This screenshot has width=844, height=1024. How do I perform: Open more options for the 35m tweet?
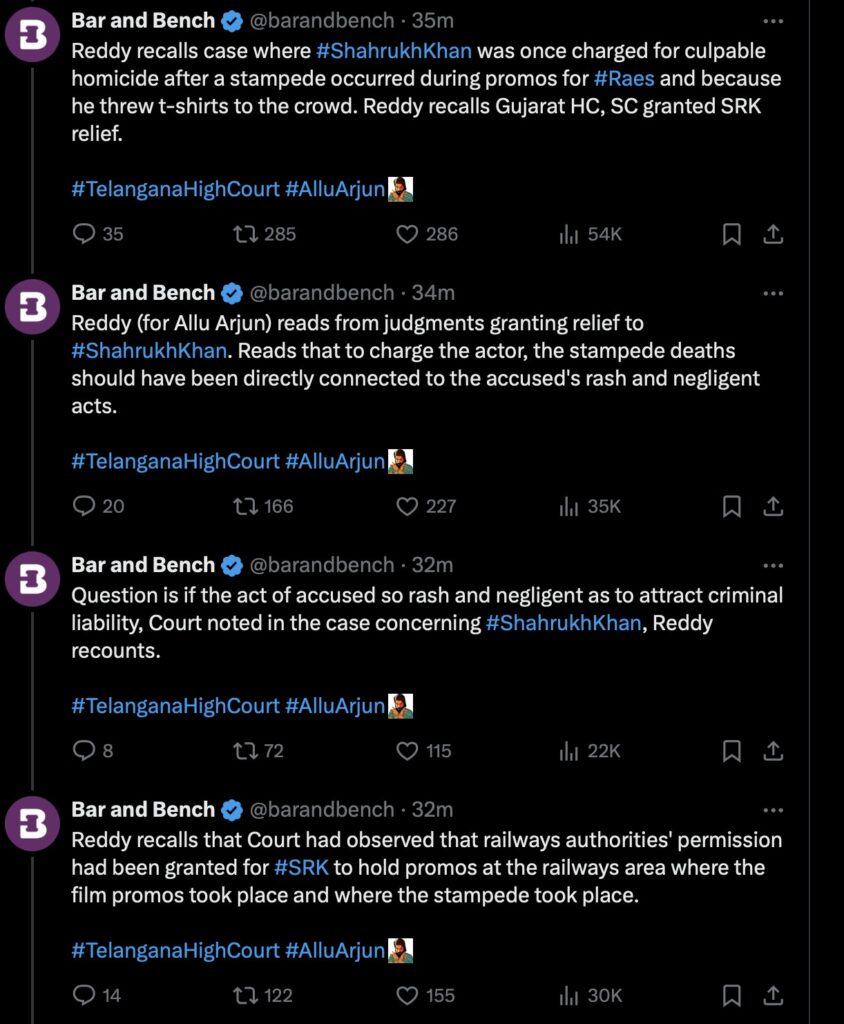tap(773, 21)
